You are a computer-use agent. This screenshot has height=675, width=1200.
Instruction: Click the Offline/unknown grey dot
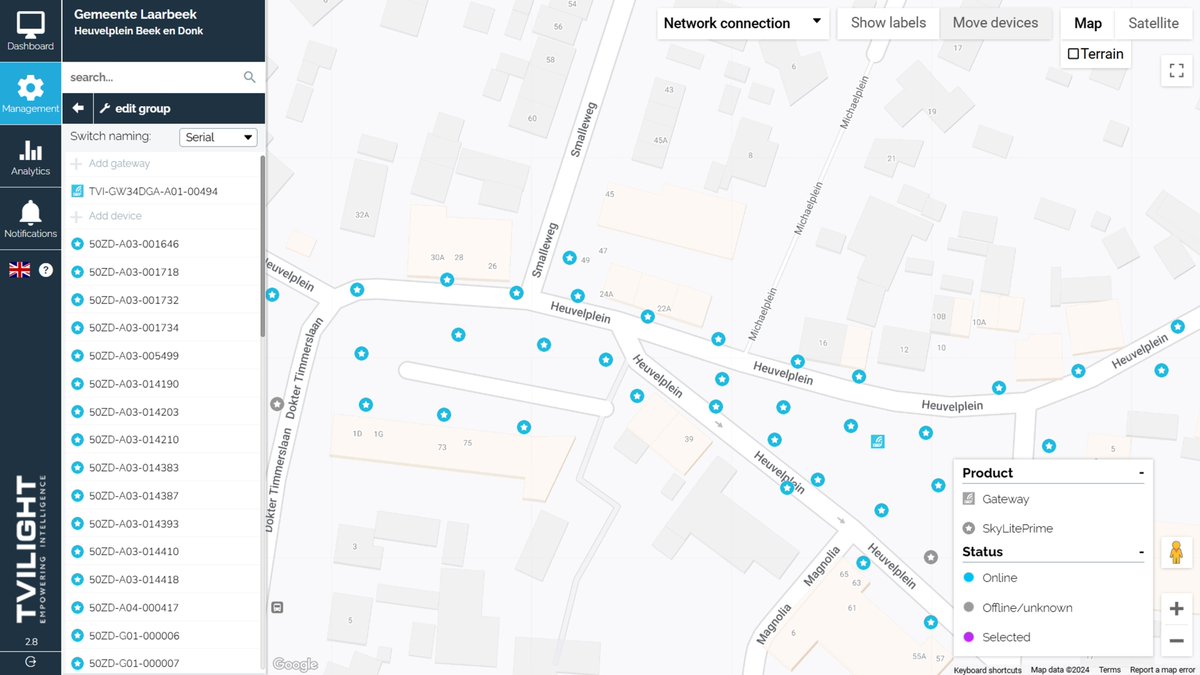968,607
